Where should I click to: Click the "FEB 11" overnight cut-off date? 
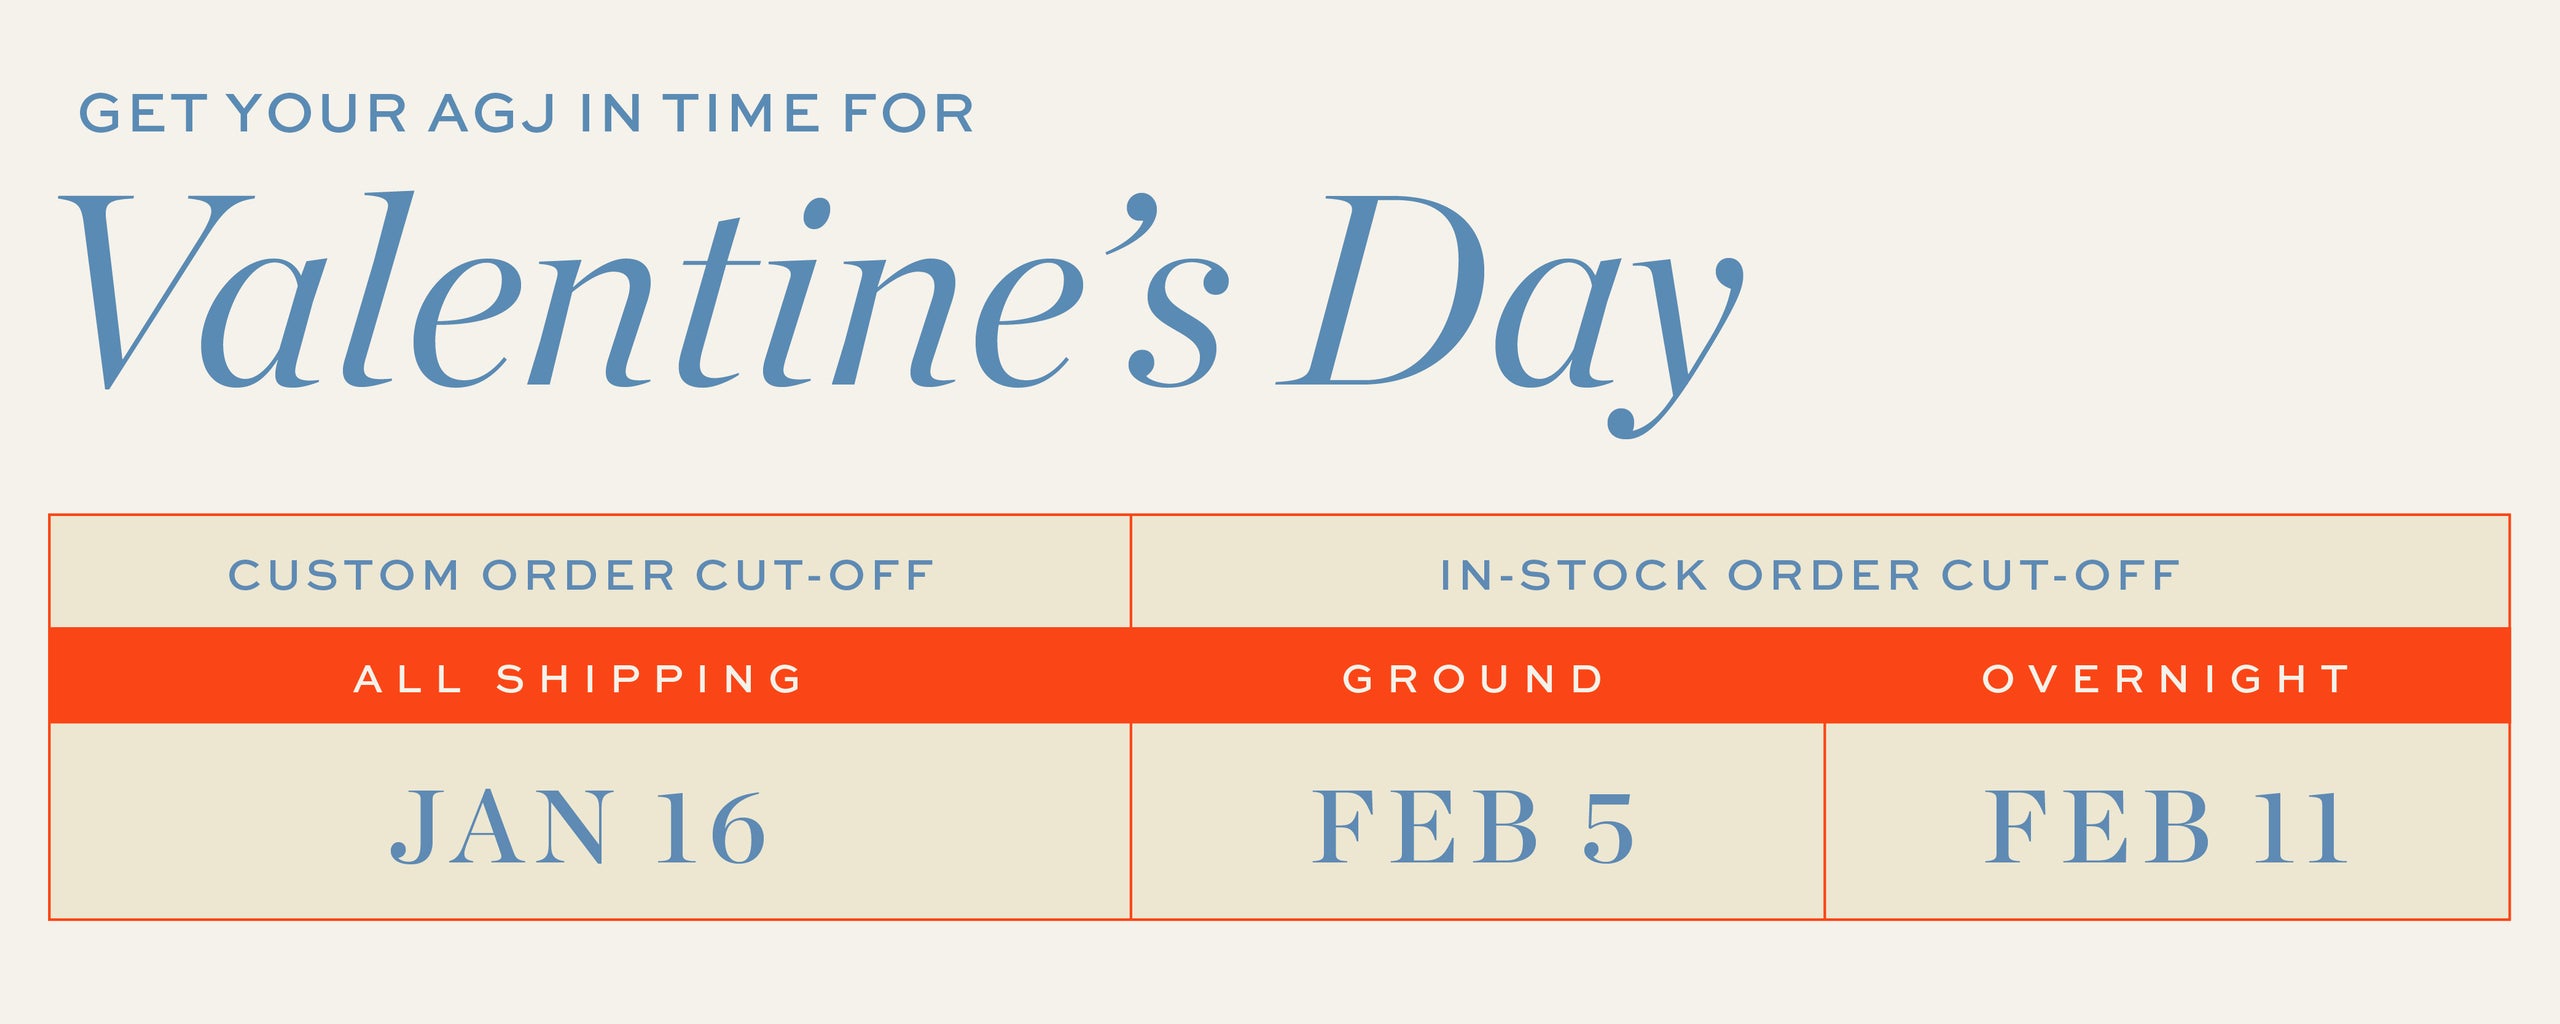(x=2166, y=827)
